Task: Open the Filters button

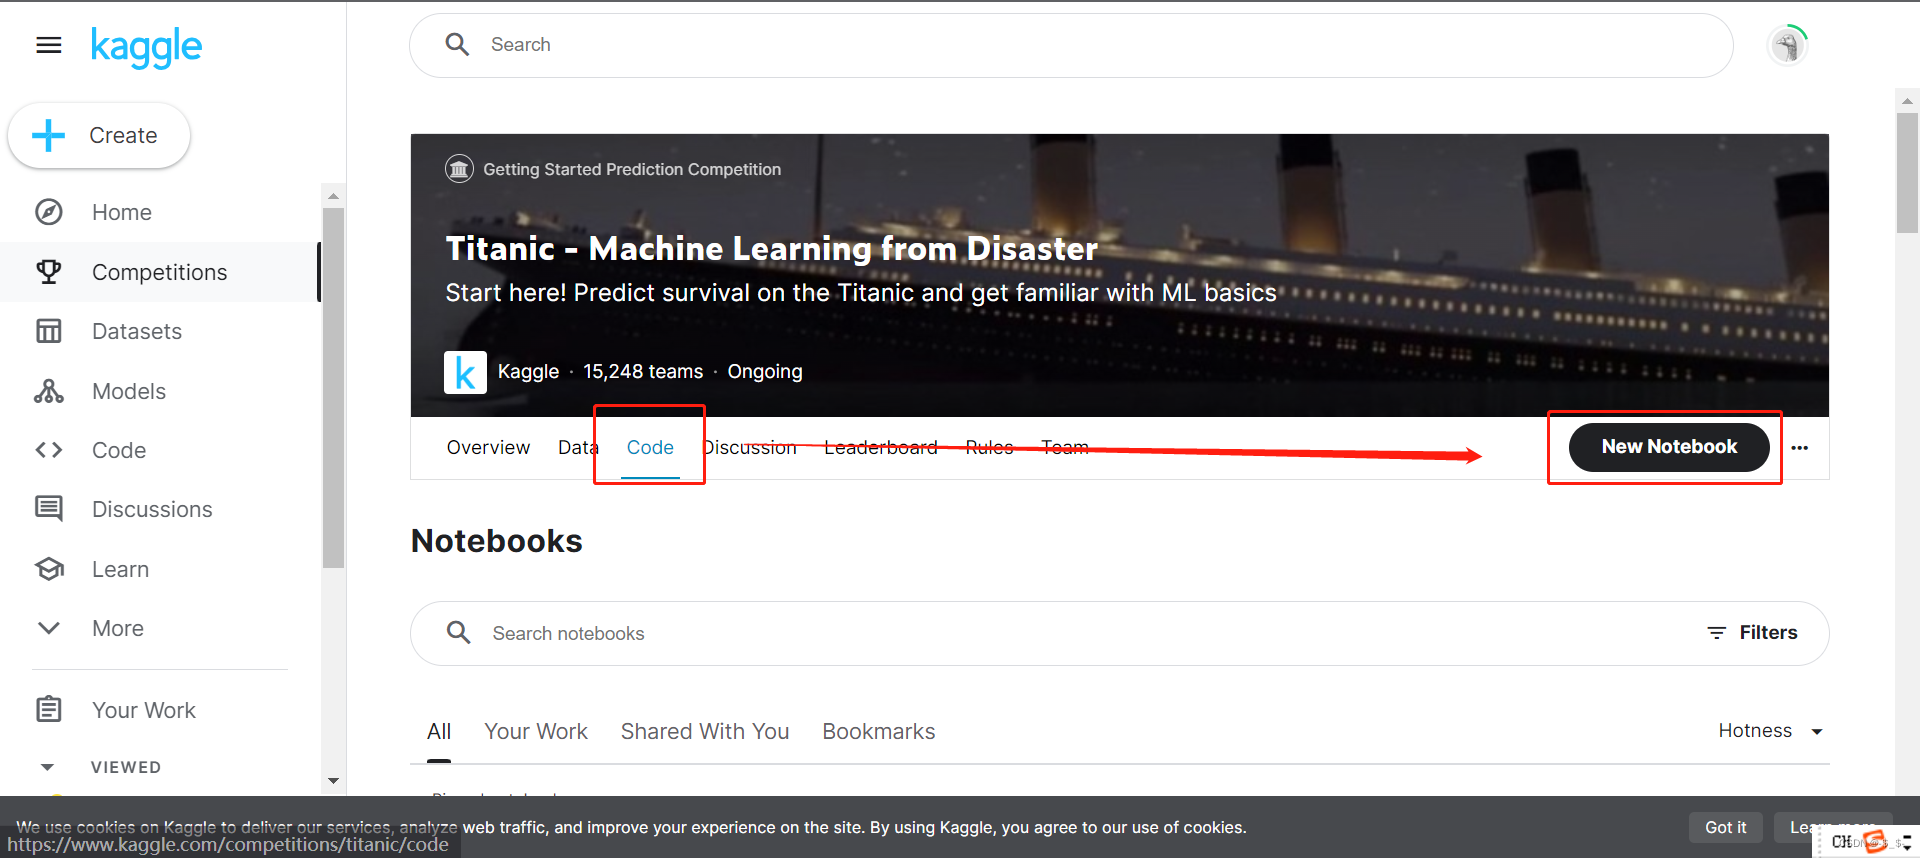Action: (1752, 633)
